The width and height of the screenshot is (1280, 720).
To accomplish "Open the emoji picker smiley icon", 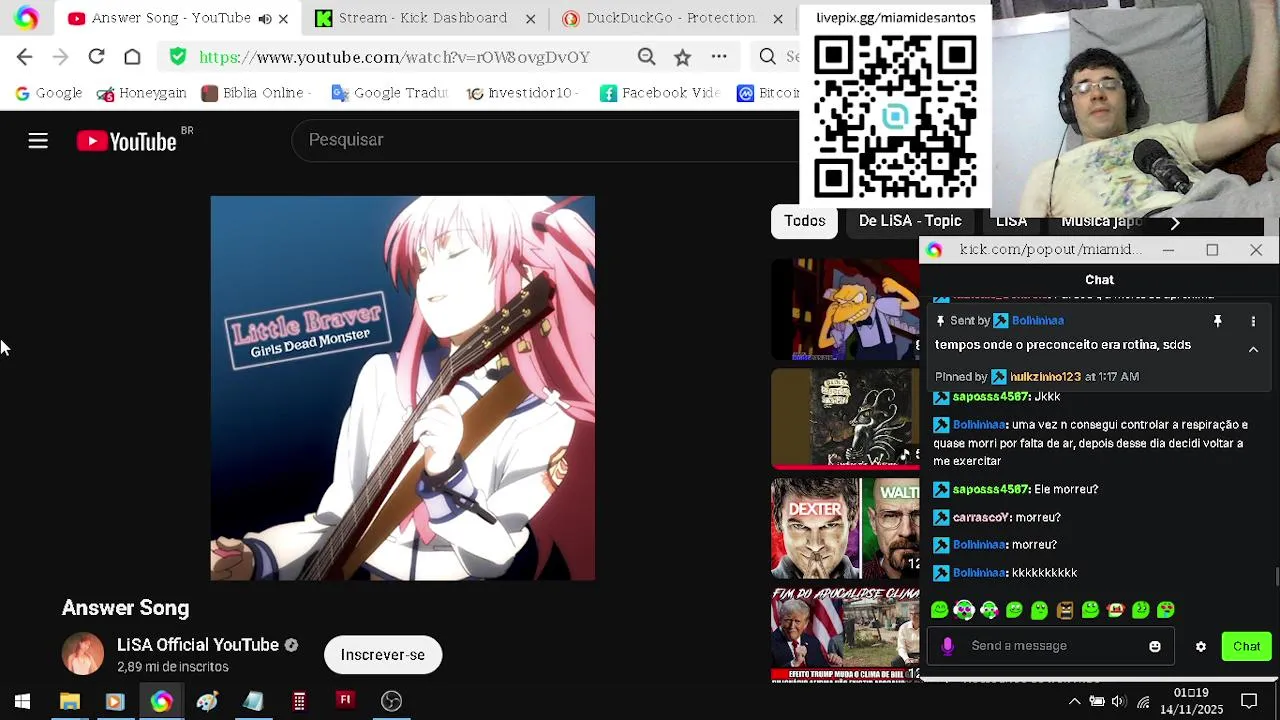I will (1154, 647).
